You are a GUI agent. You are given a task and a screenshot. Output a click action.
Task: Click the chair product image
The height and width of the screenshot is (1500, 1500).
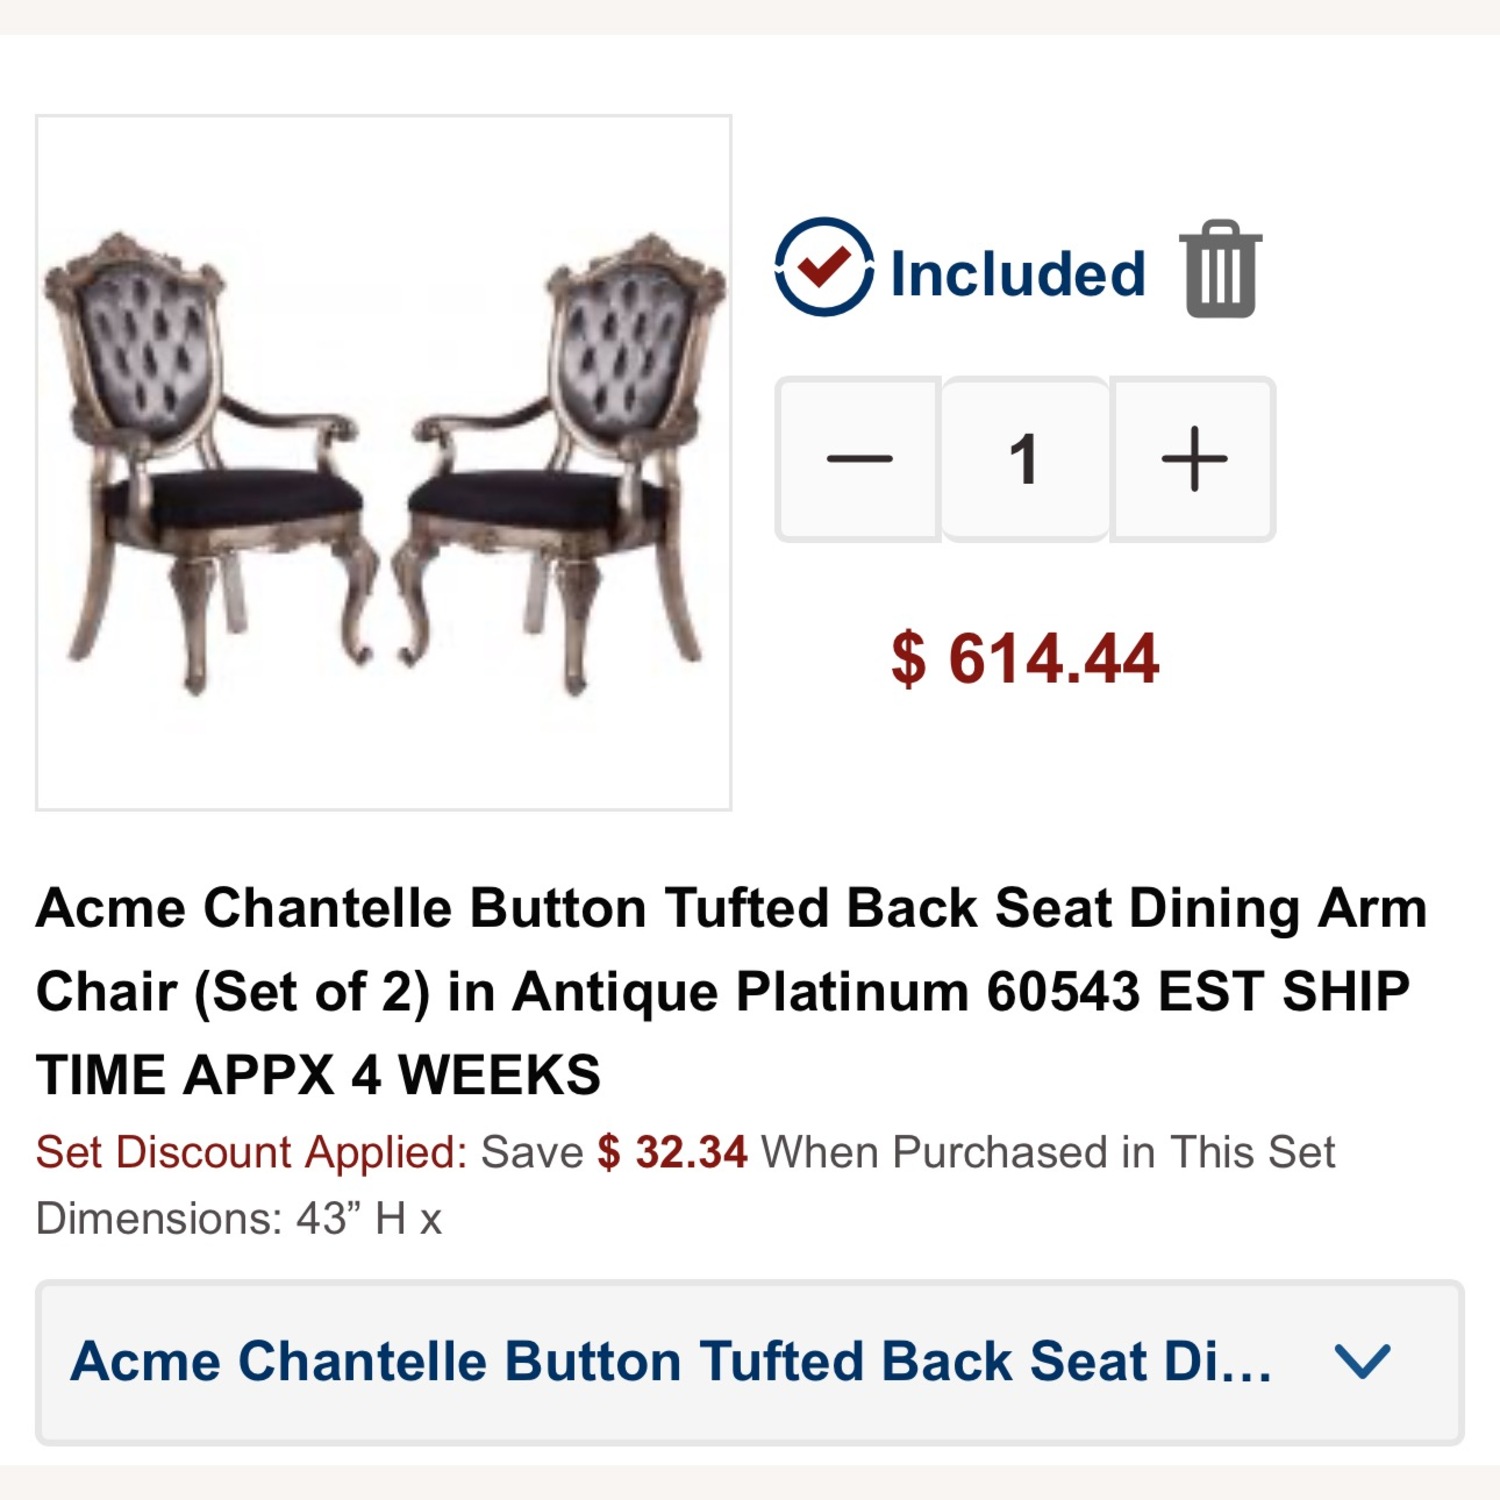click(x=383, y=463)
